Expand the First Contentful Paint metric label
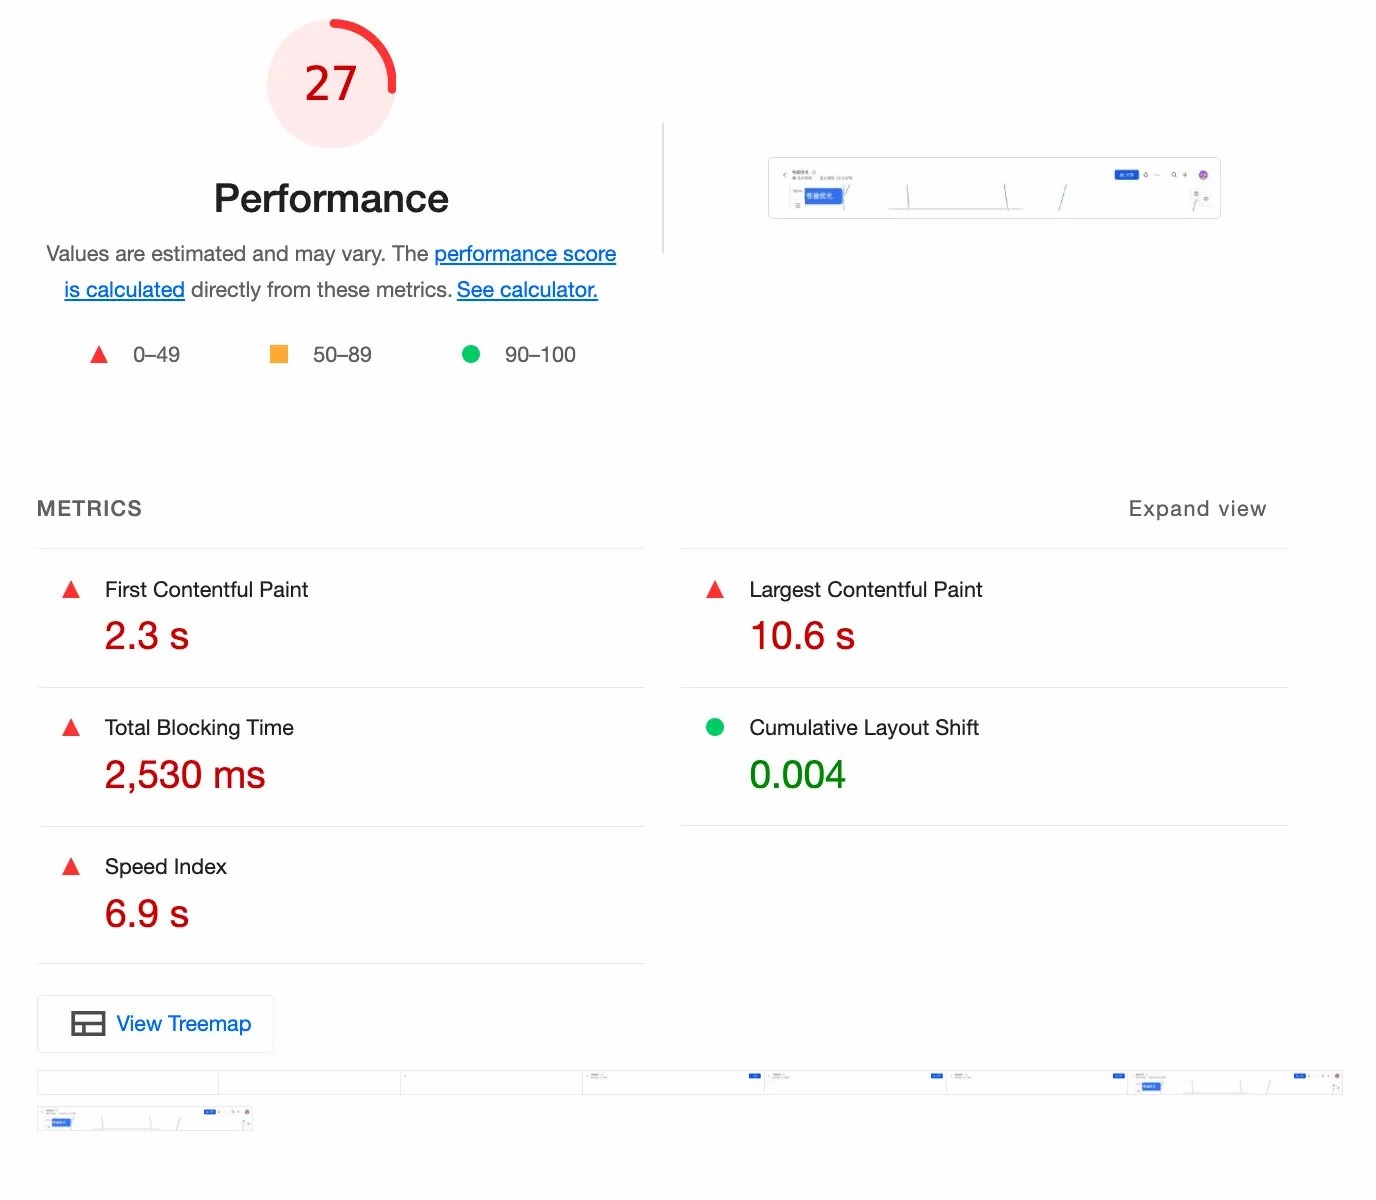The height and width of the screenshot is (1200, 1376). point(206,590)
